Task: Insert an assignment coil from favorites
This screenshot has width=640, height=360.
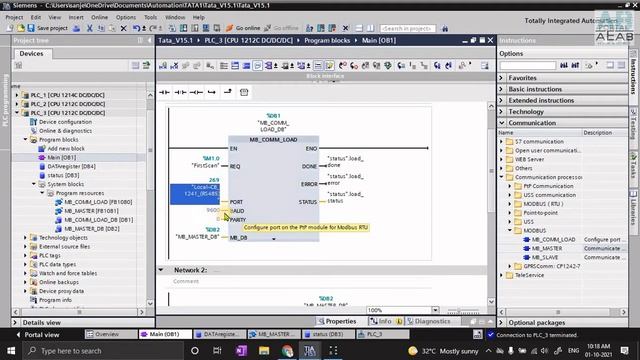Action: tap(196, 92)
